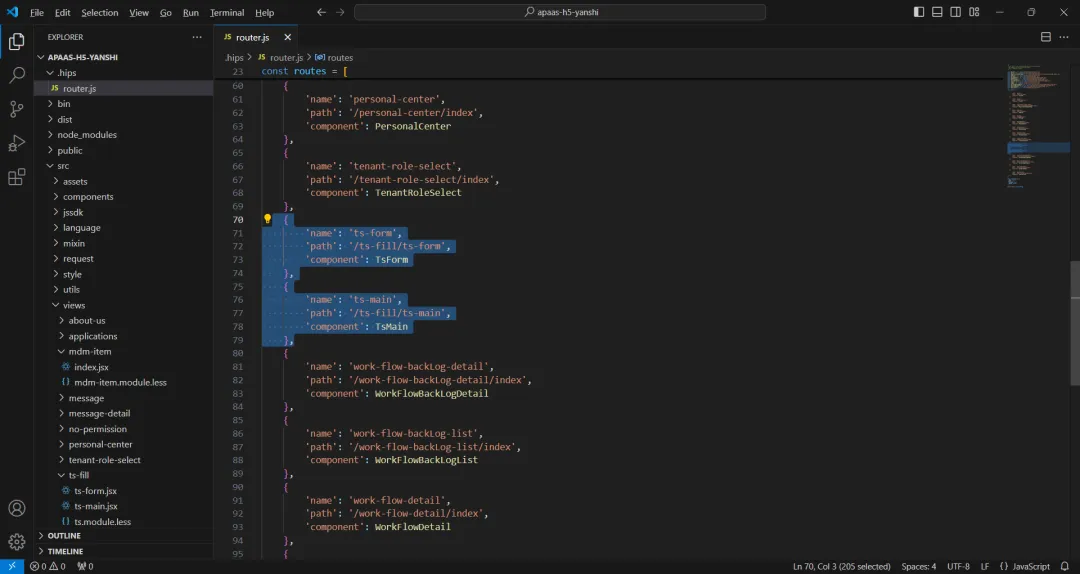Click 'TenantRoleSelect' on line 68
Viewport: 1080px width, 574px height.
[x=418, y=193]
